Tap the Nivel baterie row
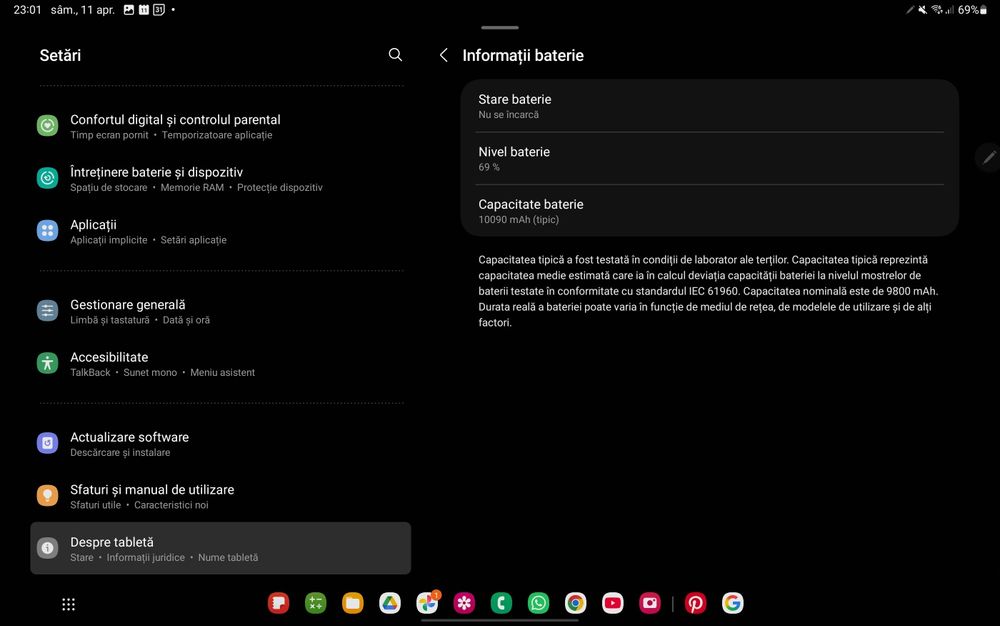The height and width of the screenshot is (626, 1000). point(709,158)
